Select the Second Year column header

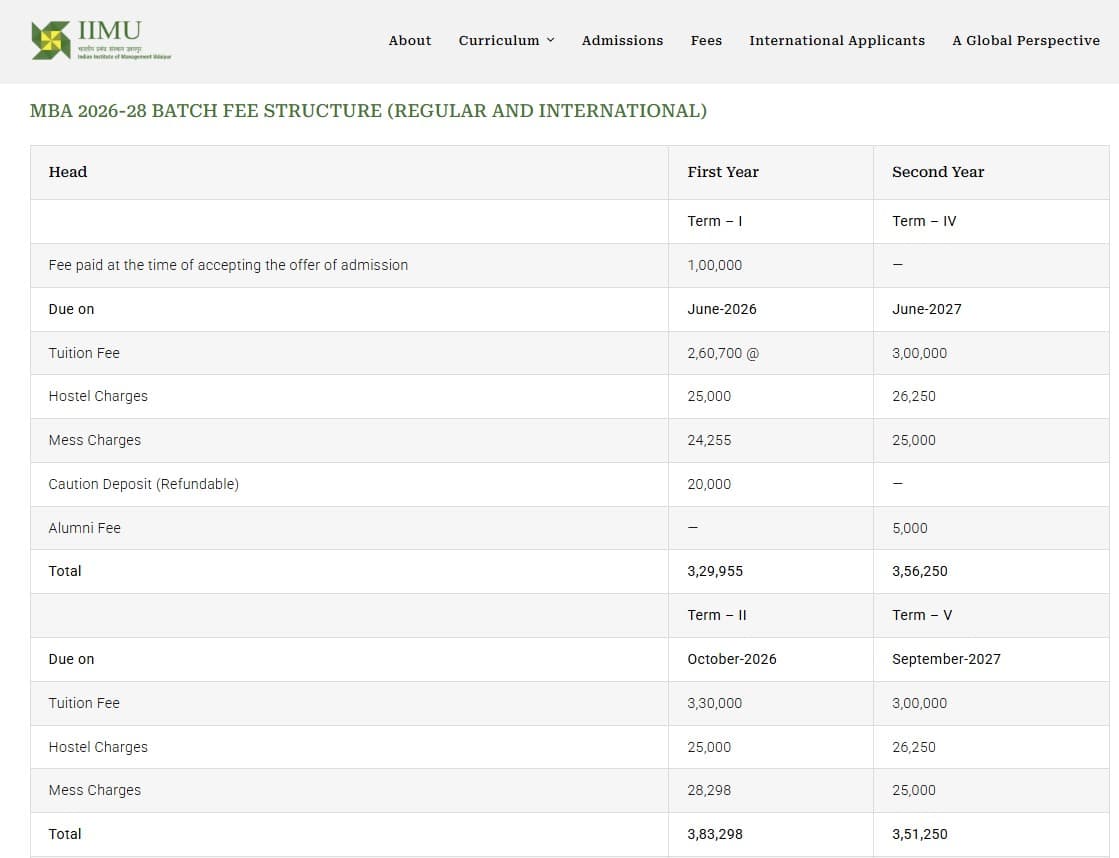coord(938,172)
